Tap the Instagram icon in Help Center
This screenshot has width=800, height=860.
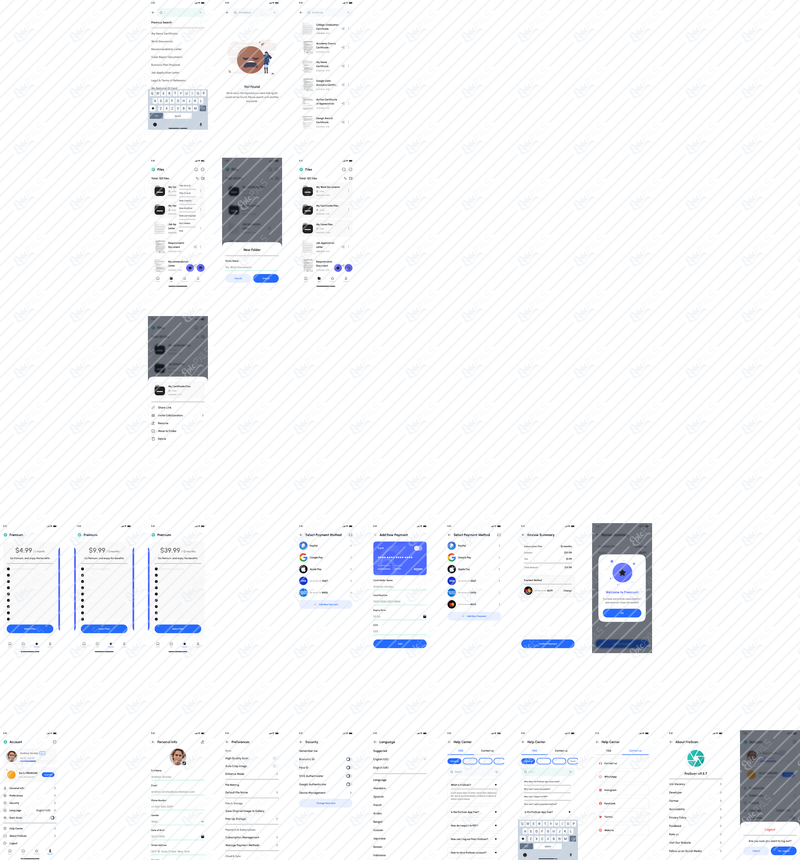tap(600, 790)
